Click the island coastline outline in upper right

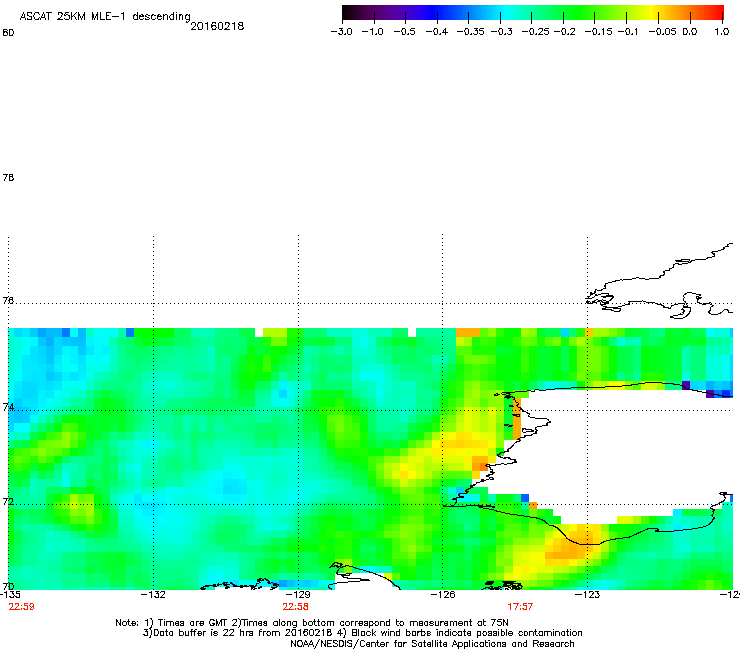pos(660,281)
